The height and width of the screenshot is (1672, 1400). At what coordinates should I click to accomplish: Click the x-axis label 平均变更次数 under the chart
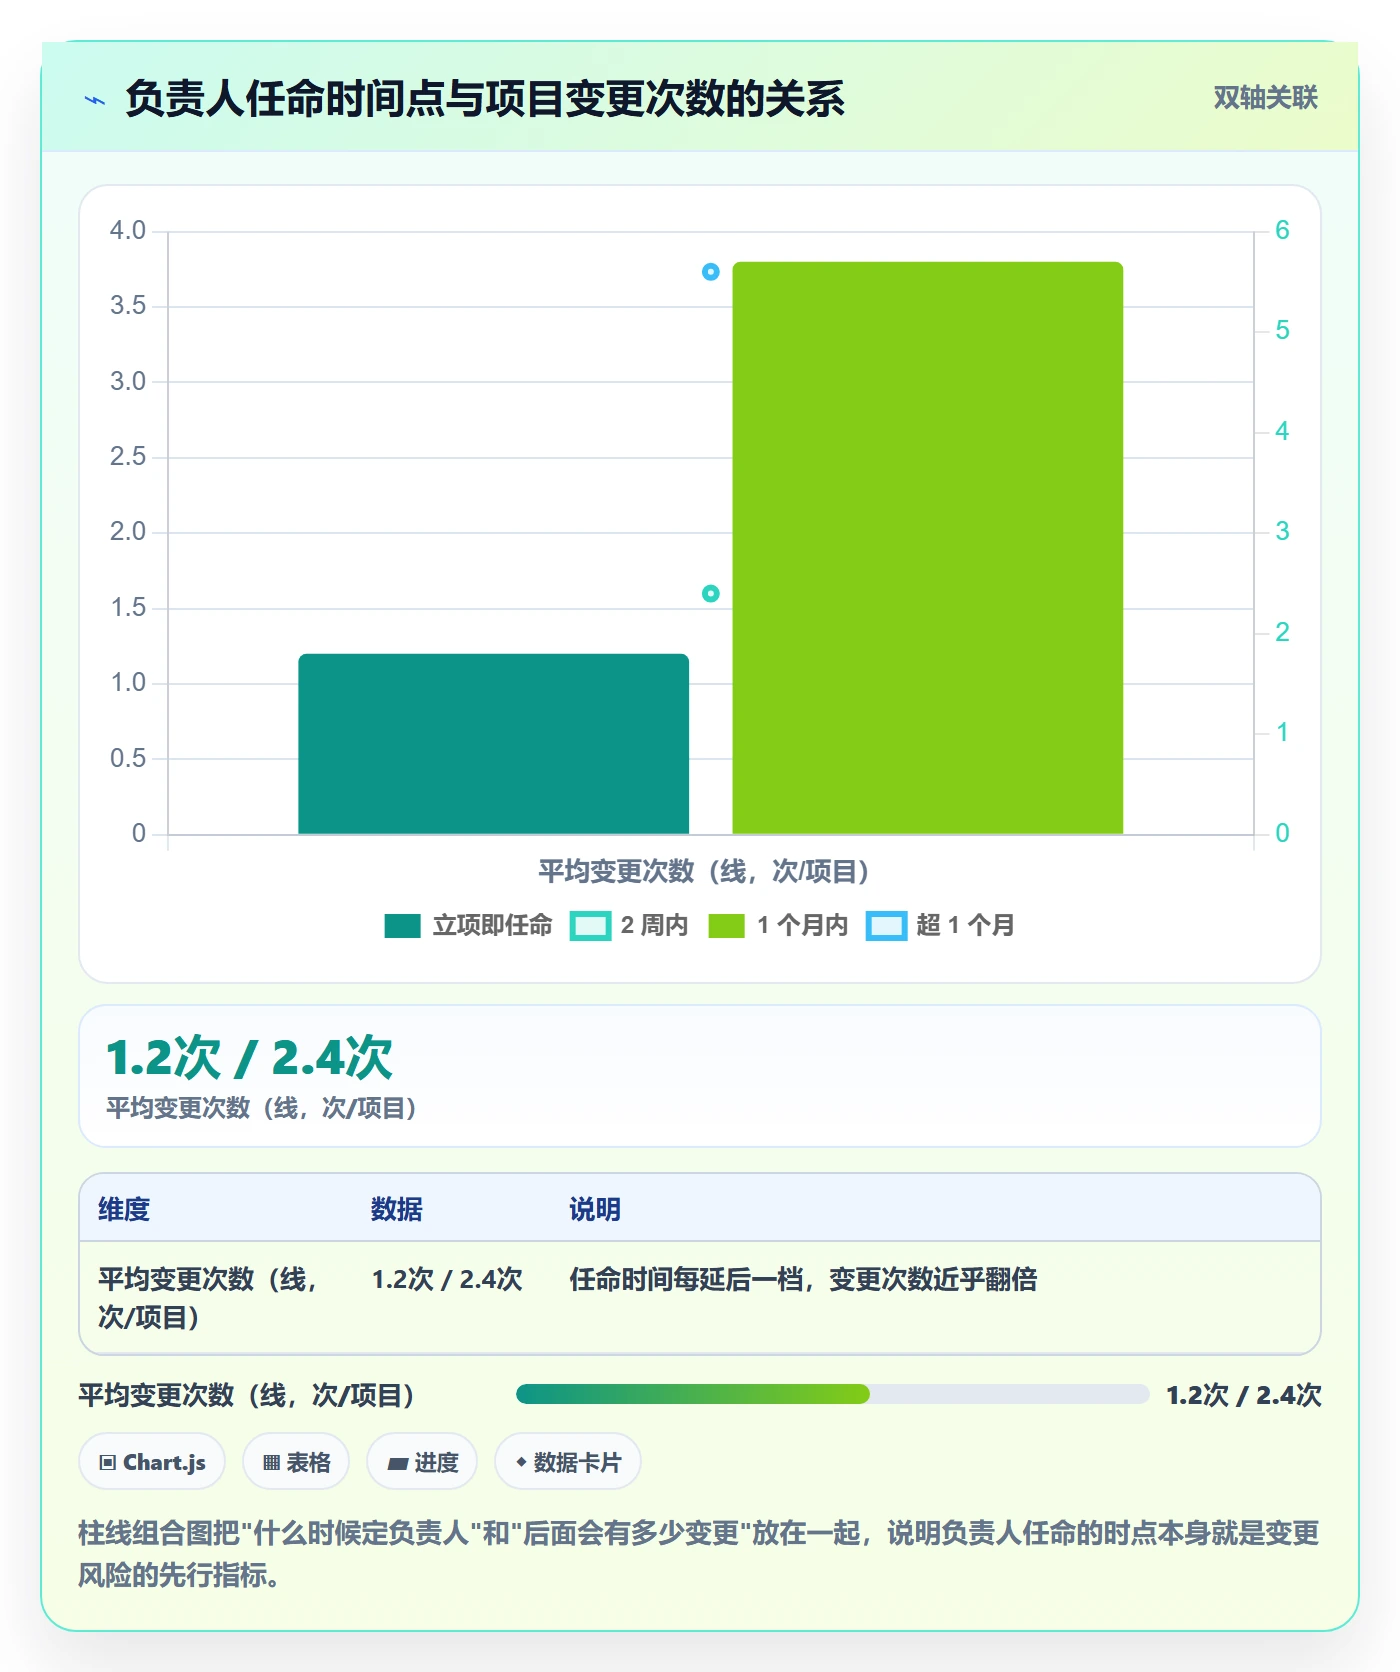click(704, 872)
